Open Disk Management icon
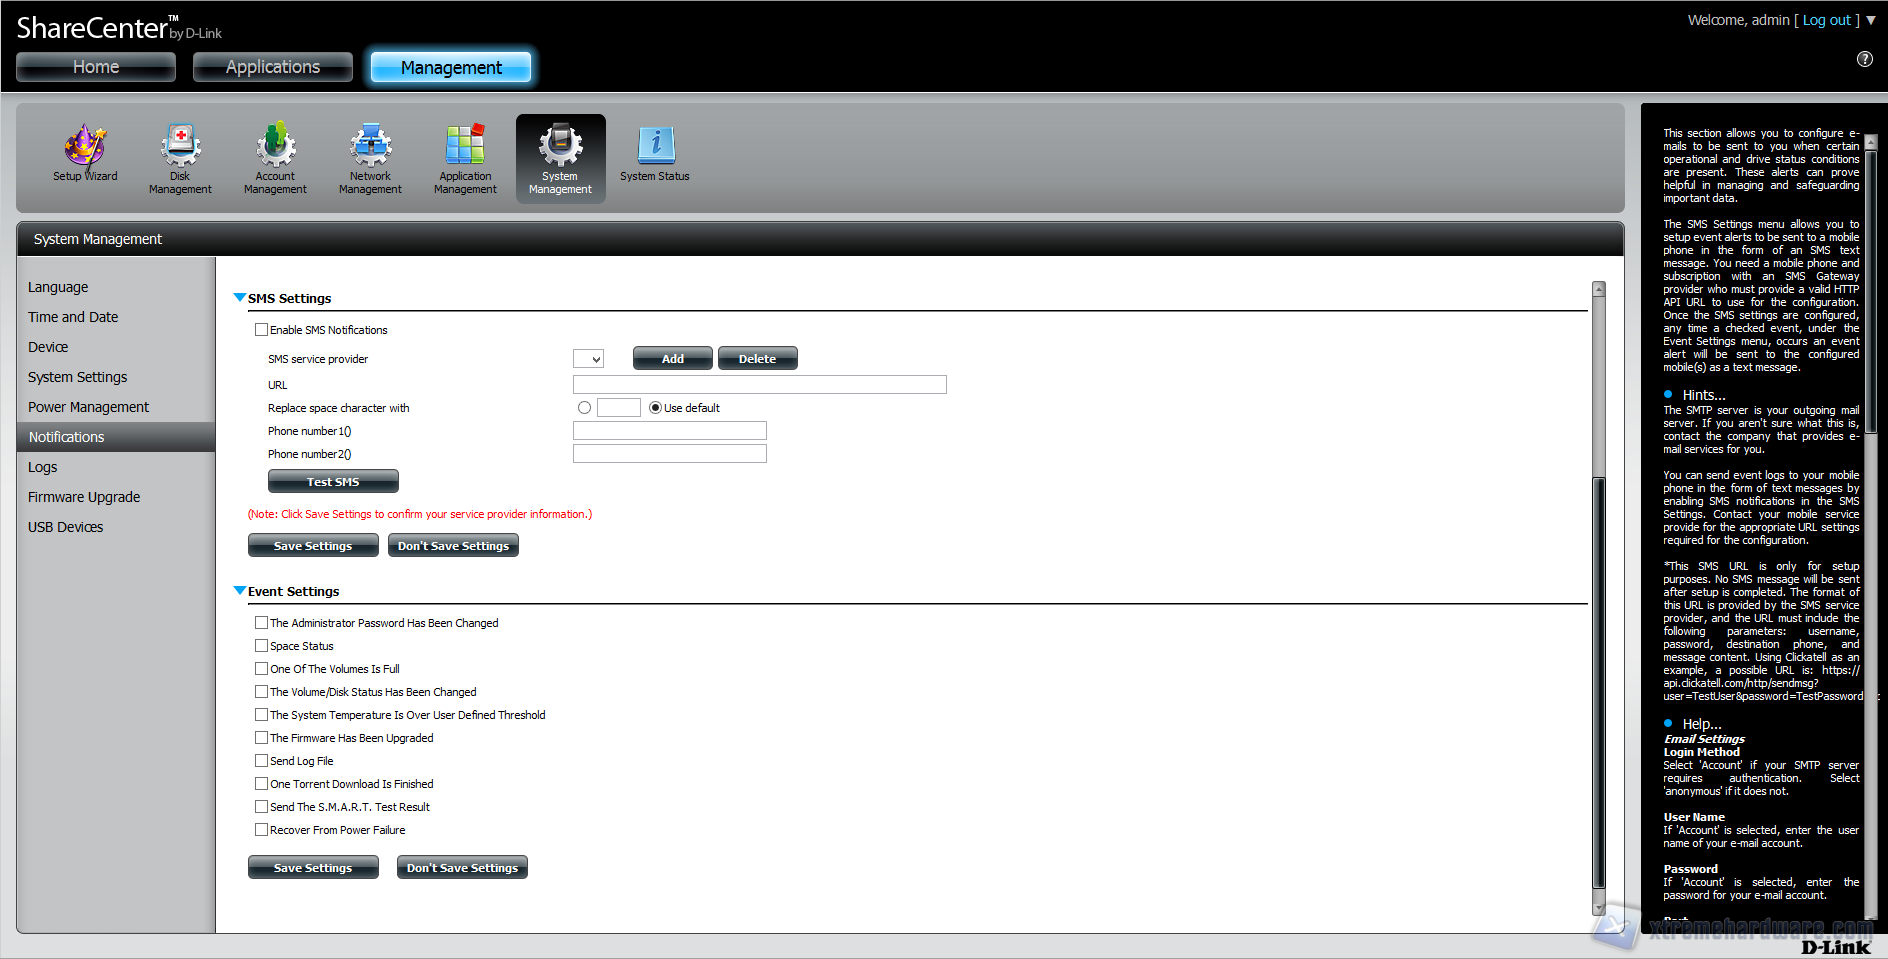 tap(180, 146)
